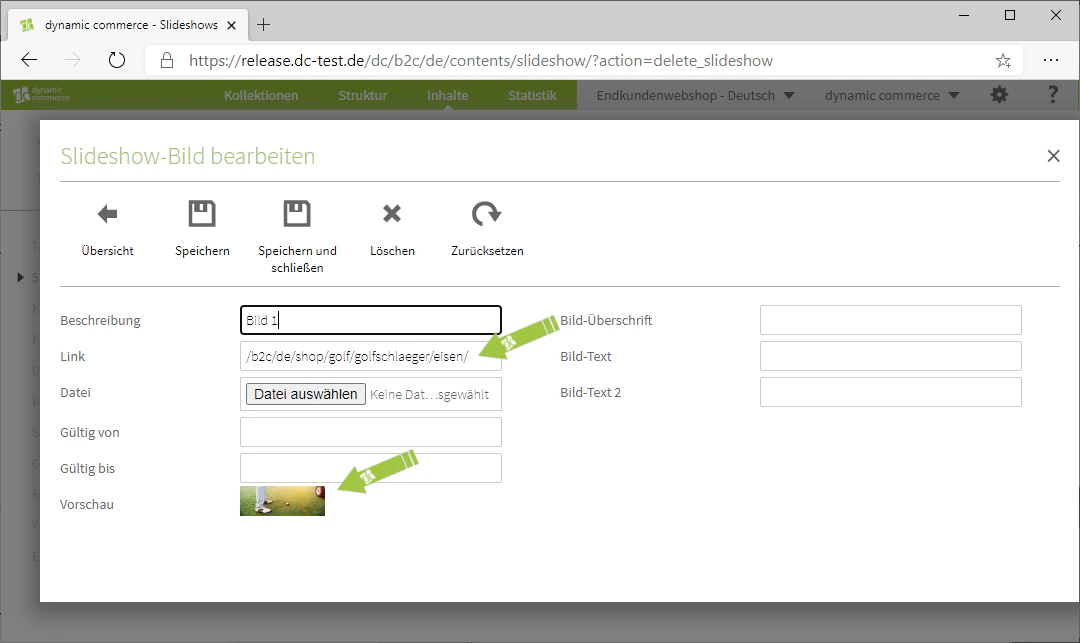Minimize the browser window
Screen dimensions: 1080x643
coord(964,15)
